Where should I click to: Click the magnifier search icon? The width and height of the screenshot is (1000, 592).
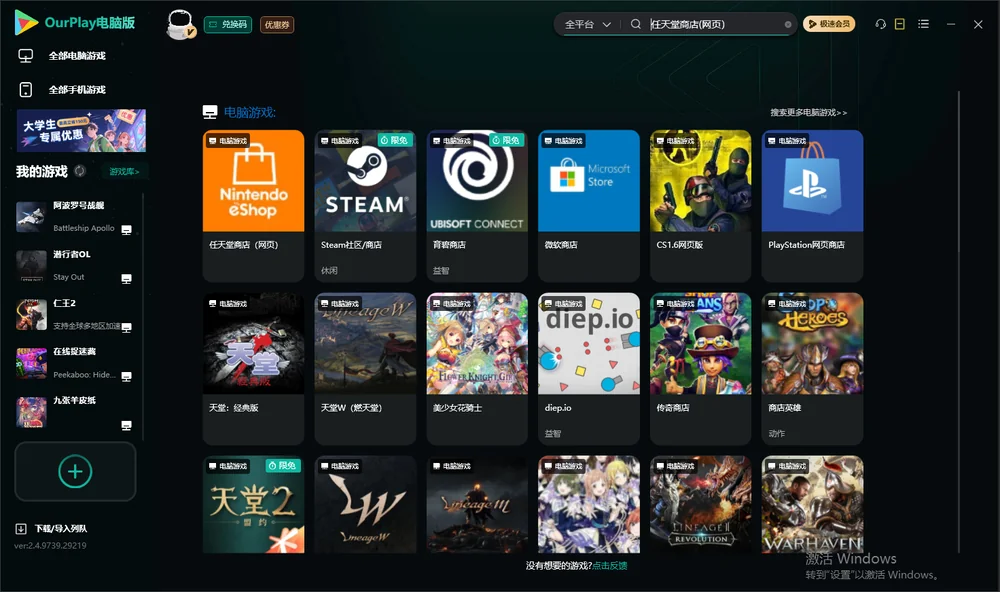pyautogui.click(x=636, y=24)
